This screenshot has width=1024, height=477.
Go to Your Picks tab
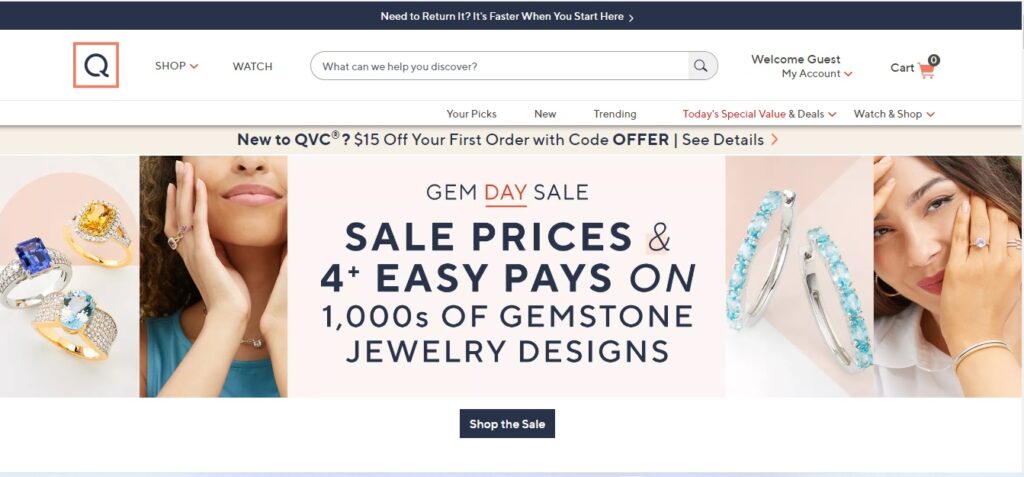[x=471, y=114]
